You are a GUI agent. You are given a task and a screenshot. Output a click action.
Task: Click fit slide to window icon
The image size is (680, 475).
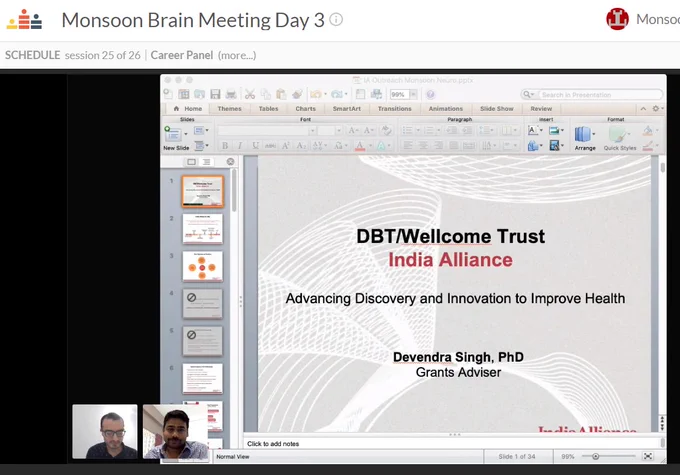(648, 456)
